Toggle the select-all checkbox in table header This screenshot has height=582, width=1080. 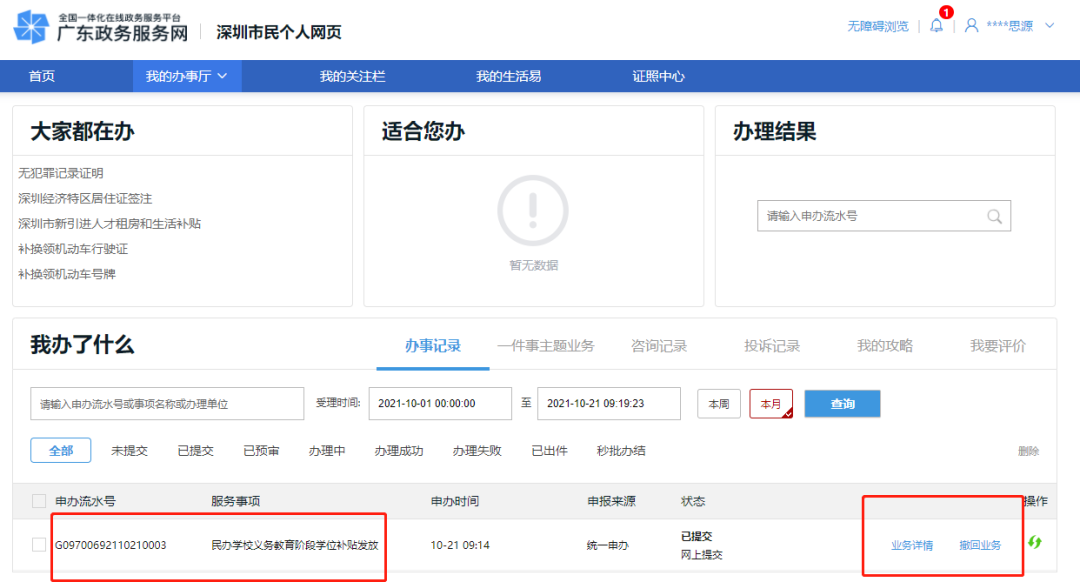(x=39, y=501)
